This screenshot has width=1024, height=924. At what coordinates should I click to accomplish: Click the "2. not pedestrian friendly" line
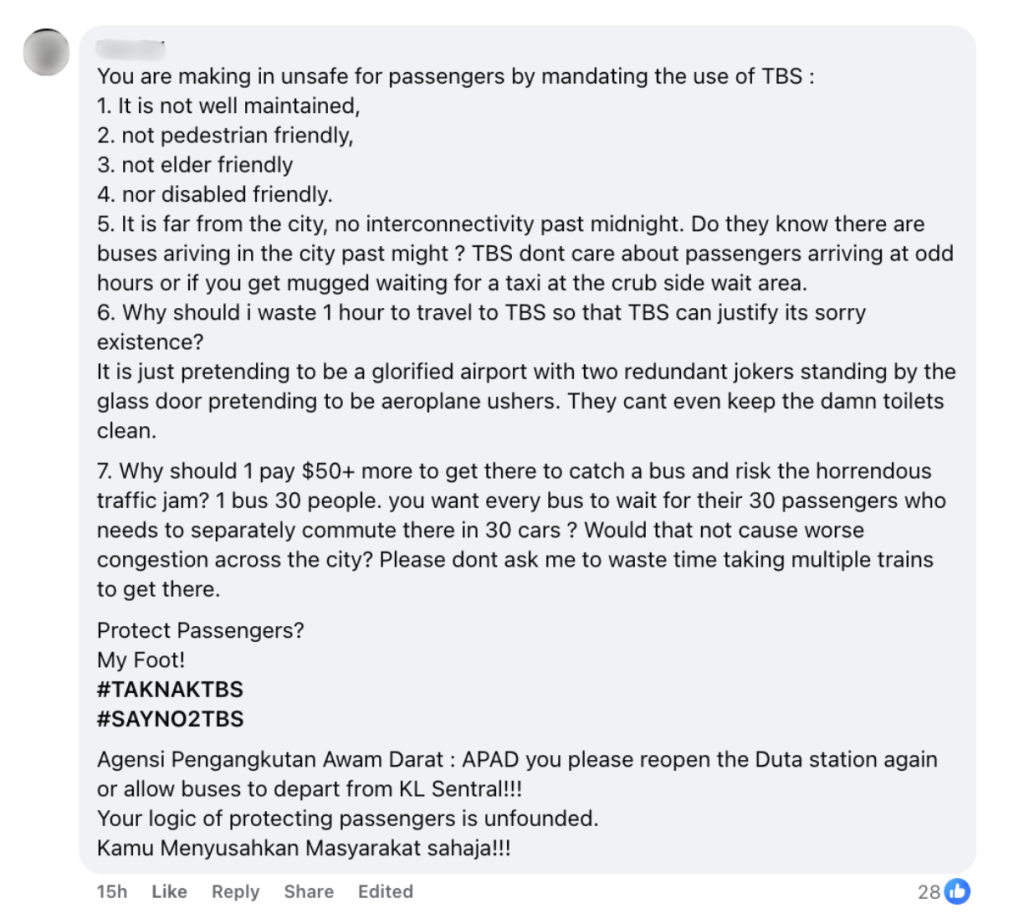tap(225, 135)
